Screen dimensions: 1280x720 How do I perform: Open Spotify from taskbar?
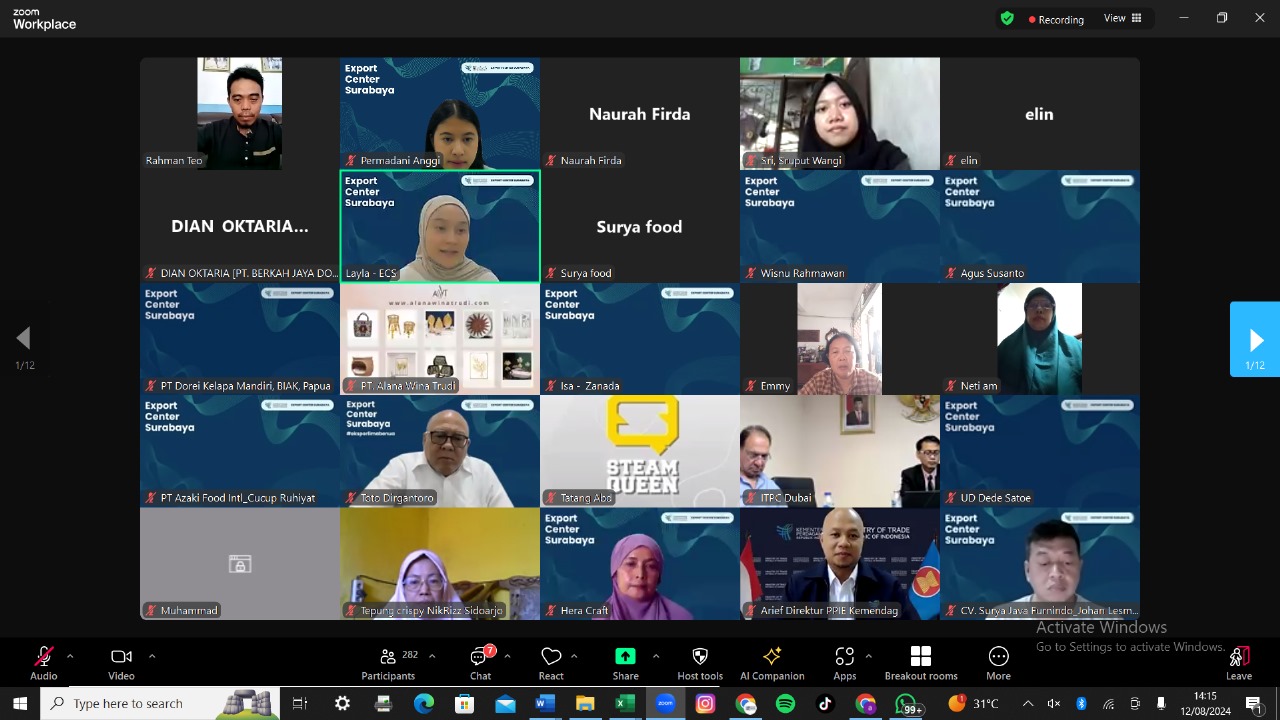(x=786, y=704)
